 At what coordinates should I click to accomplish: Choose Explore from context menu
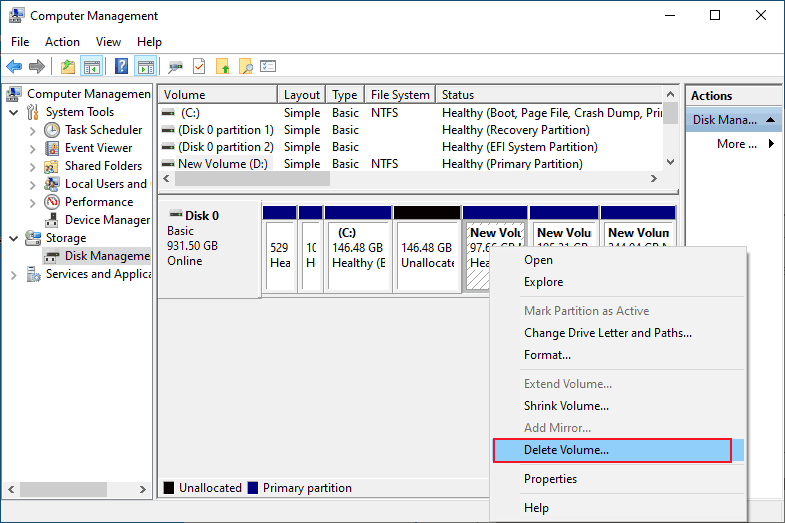click(618, 282)
